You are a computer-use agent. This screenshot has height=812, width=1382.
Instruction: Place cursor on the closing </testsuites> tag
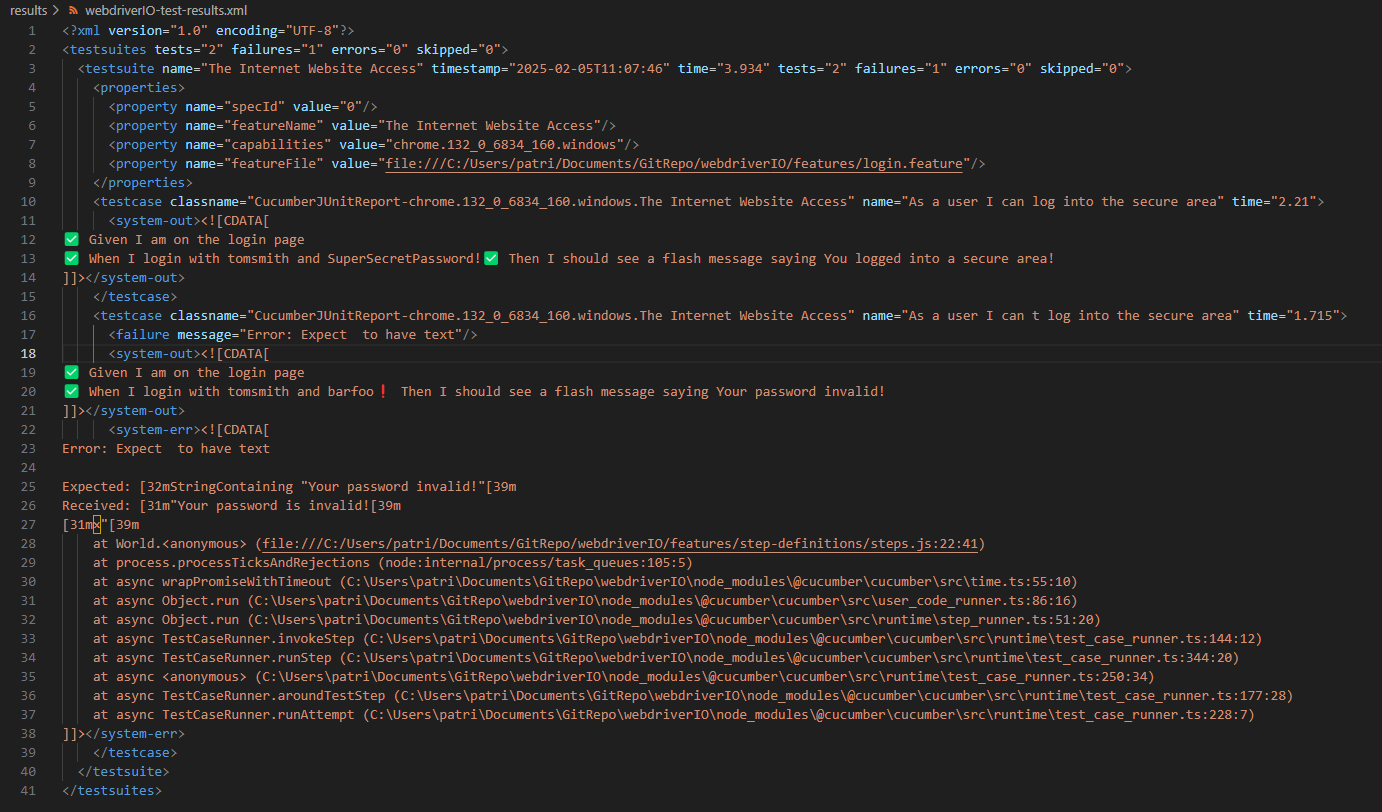click(111, 791)
